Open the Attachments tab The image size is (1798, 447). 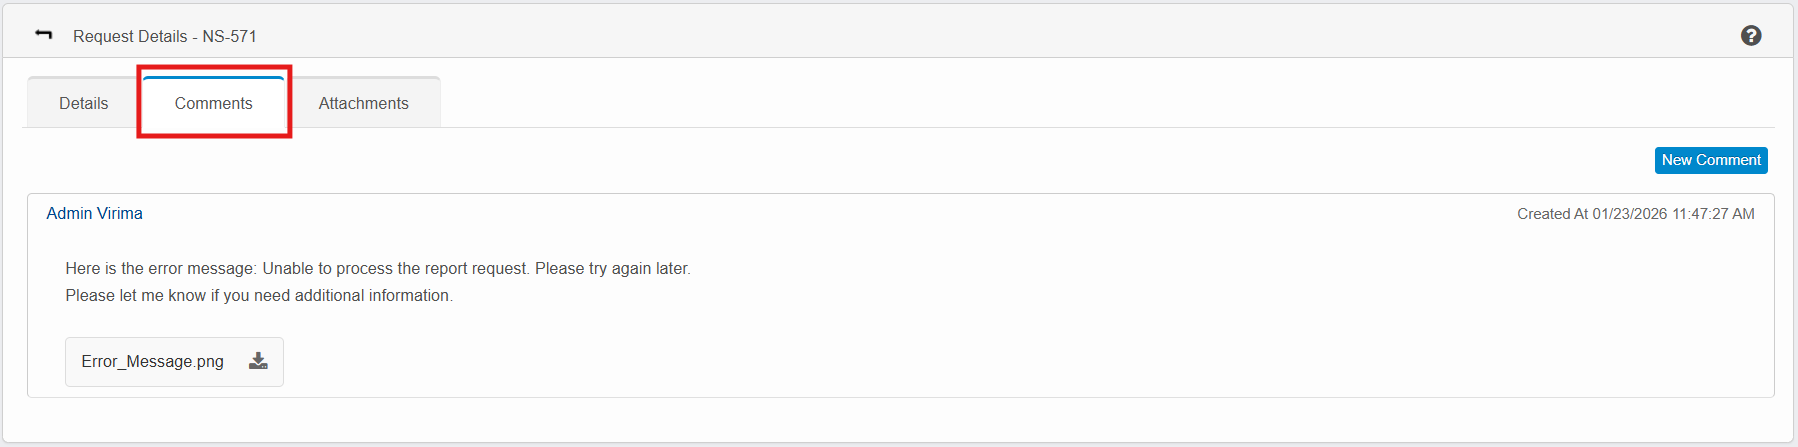pos(363,103)
